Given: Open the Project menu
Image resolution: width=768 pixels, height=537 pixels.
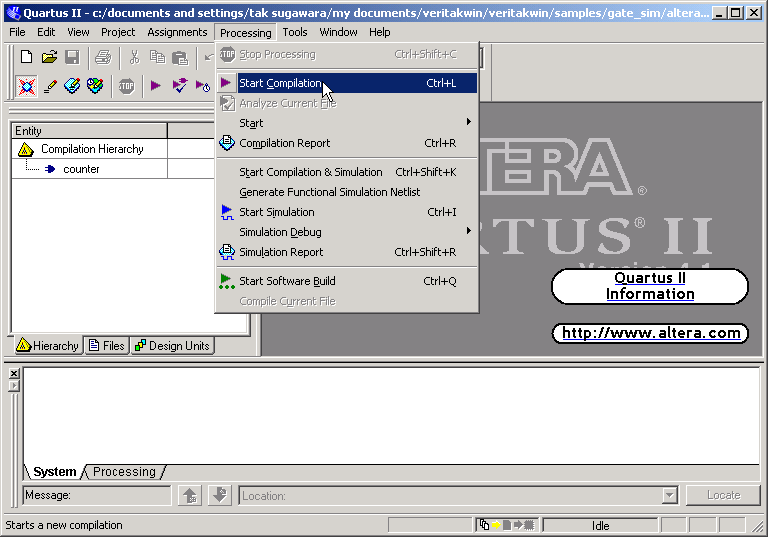Looking at the screenshot, I should pyautogui.click(x=118, y=32).
